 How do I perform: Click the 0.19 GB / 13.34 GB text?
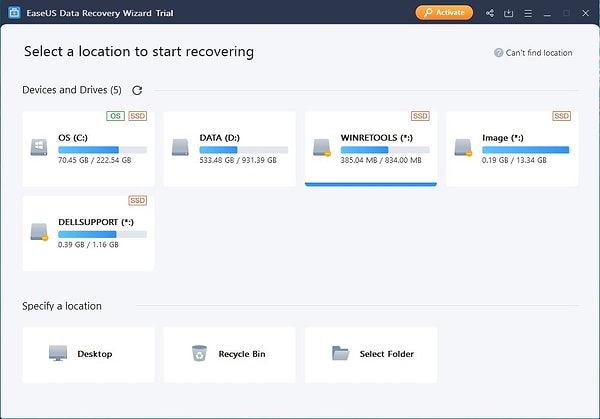point(514,160)
